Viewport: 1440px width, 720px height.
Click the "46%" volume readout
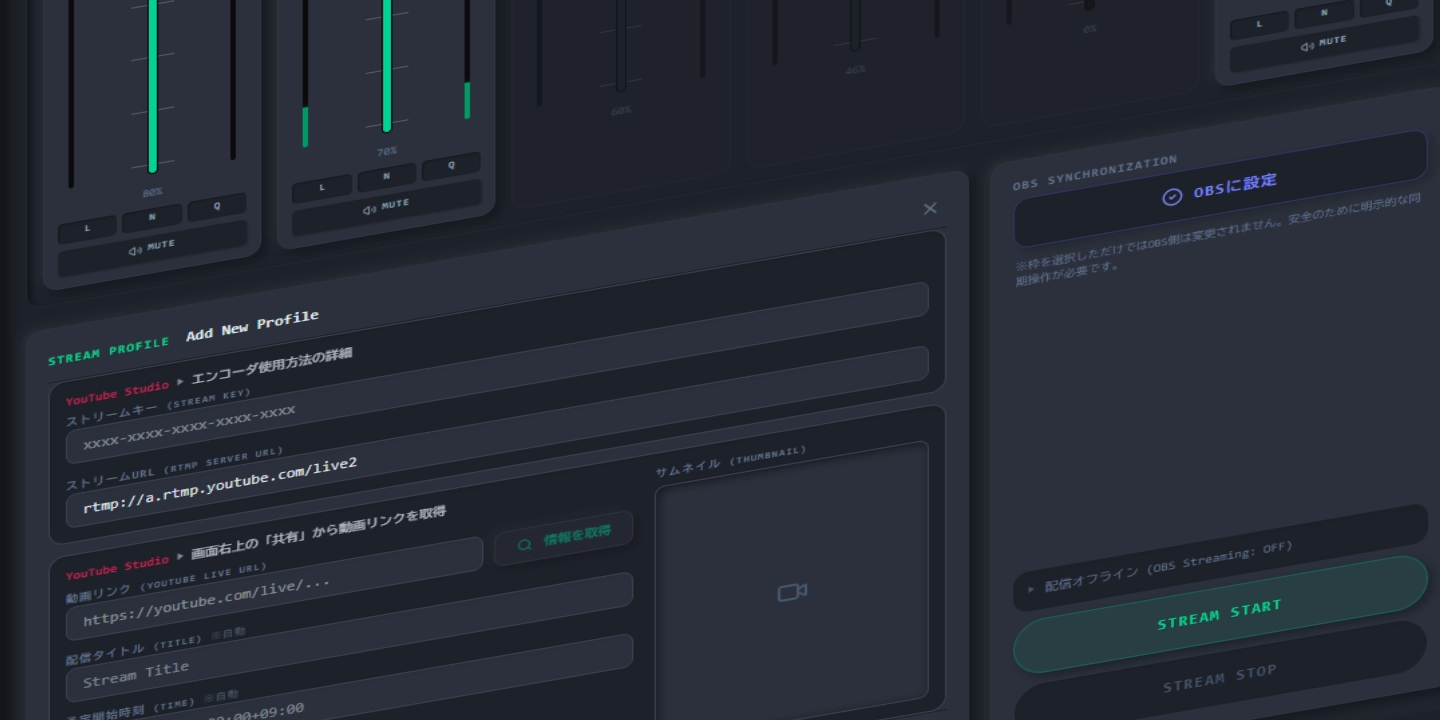(855, 70)
